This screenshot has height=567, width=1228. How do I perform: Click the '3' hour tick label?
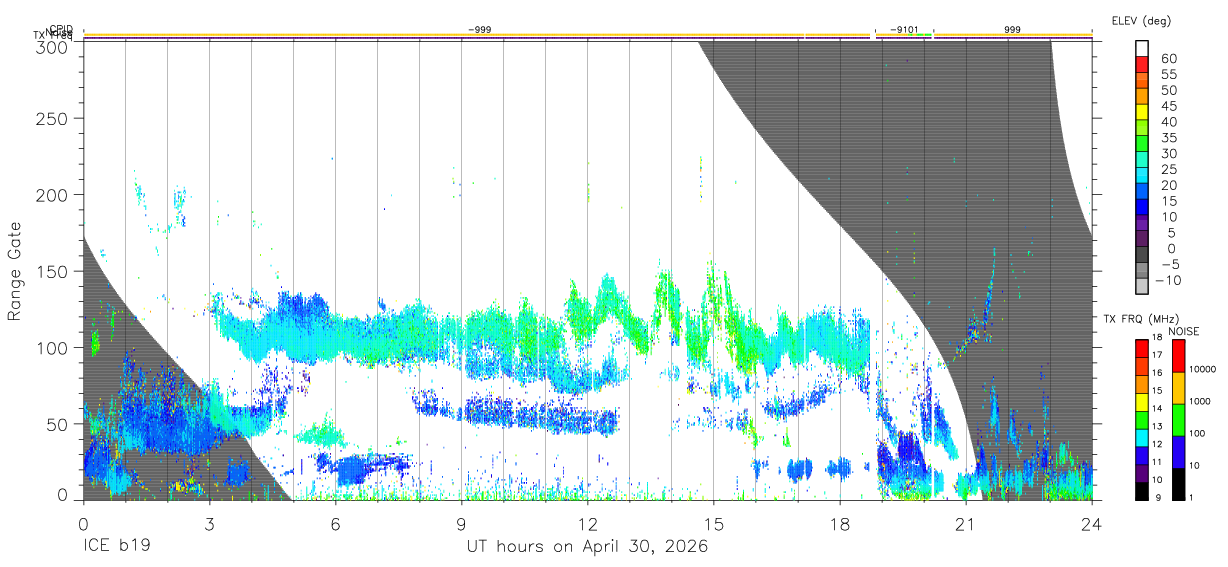[x=209, y=523]
